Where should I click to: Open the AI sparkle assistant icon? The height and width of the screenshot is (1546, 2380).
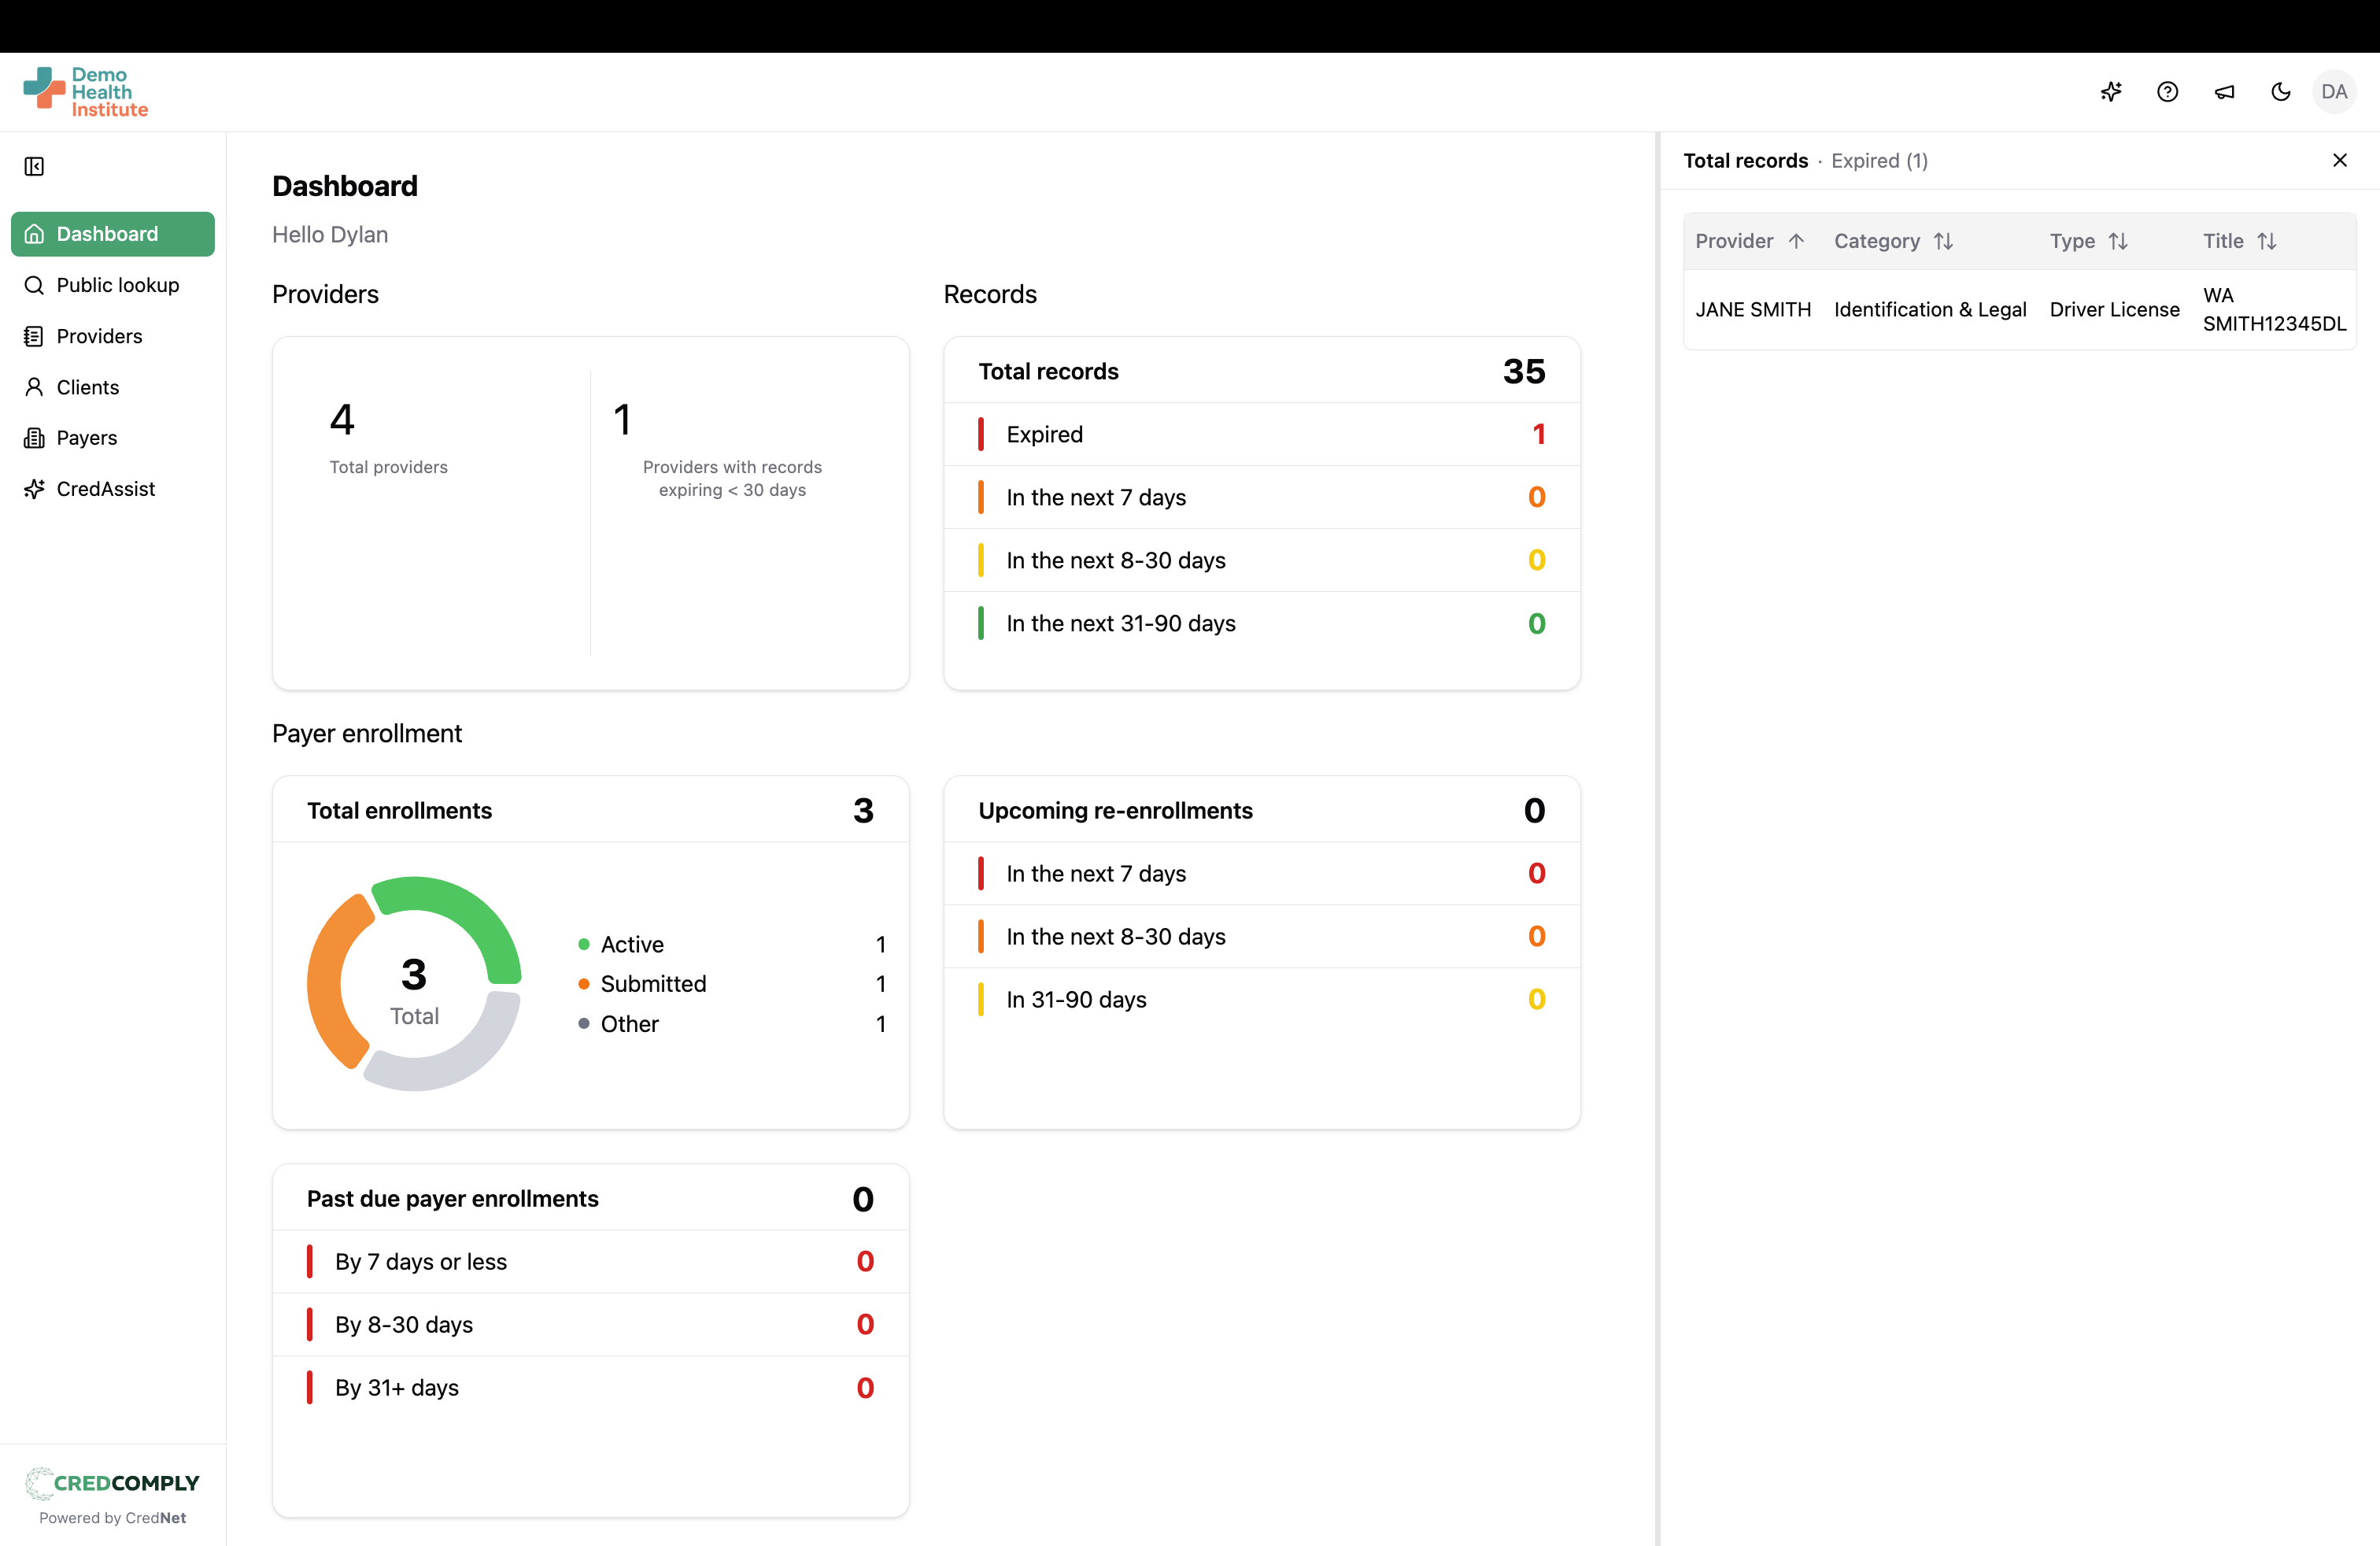[x=2110, y=92]
